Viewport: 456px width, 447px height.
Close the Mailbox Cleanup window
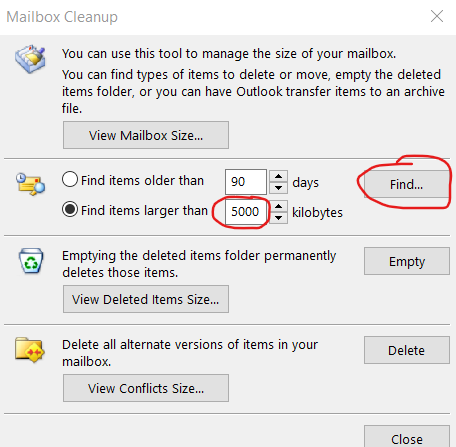click(x=437, y=16)
